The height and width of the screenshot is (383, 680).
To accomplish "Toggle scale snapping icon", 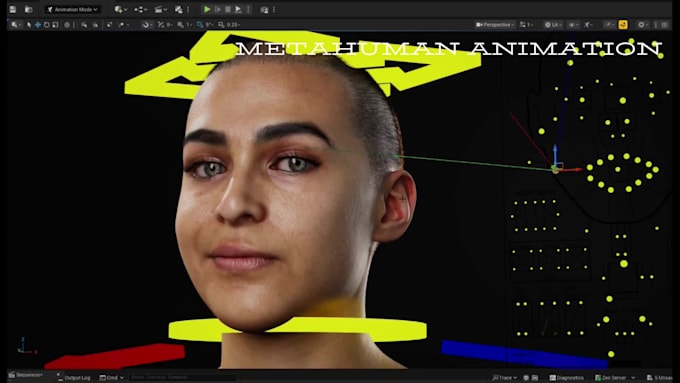I will tap(221, 25).
